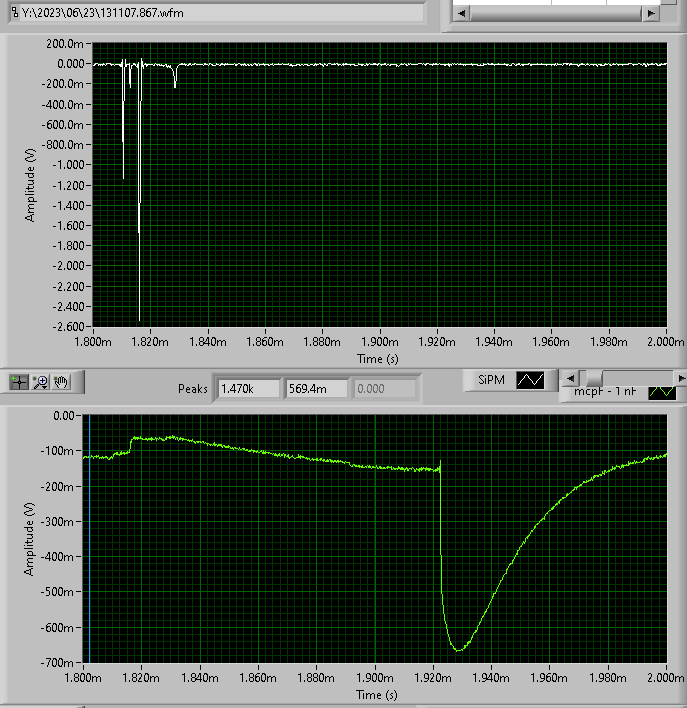Click the 1.800m upper X-axis start value
This screenshot has height=708, width=687.
(x=93, y=342)
